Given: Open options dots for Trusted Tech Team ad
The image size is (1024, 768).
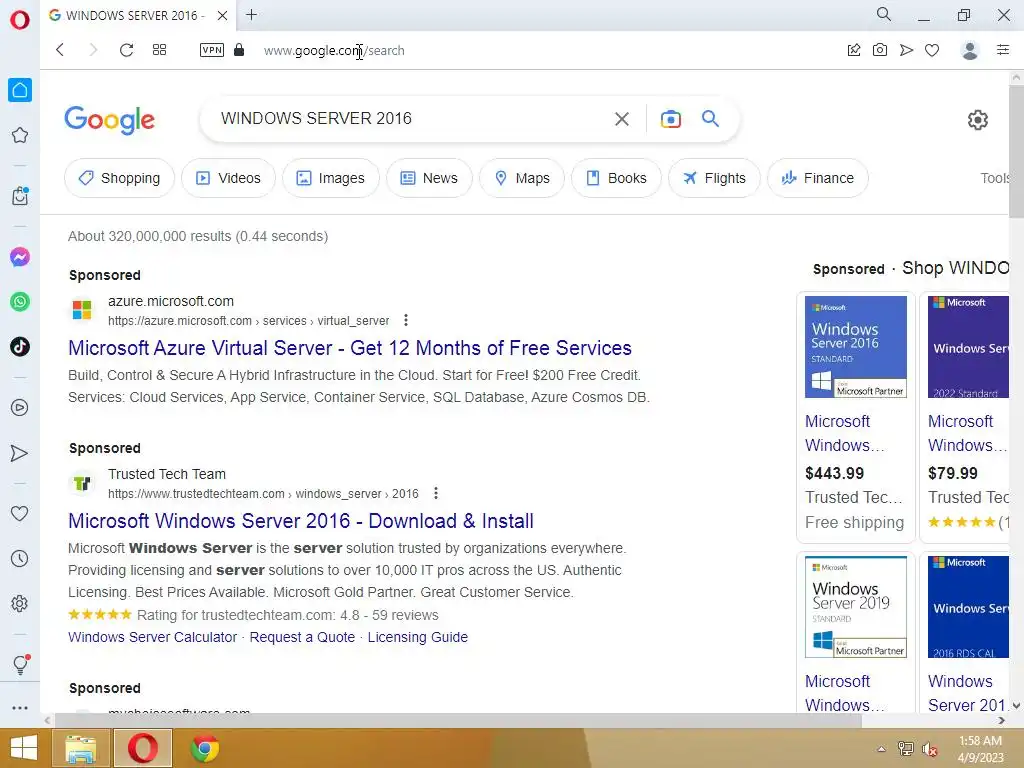Looking at the screenshot, I should pos(436,493).
